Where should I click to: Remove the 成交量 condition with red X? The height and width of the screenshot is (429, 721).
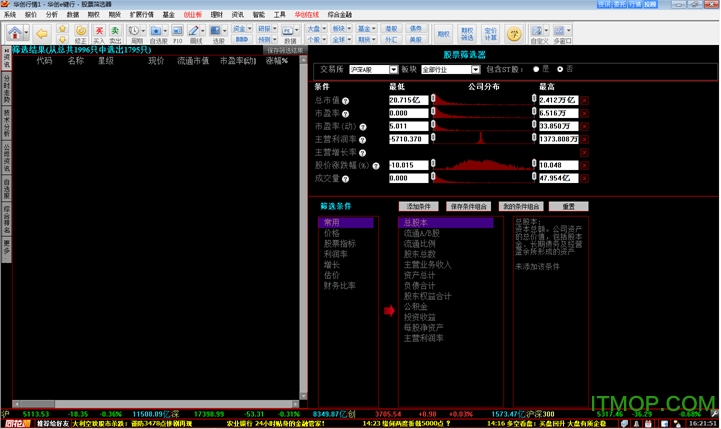tap(584, 178)
